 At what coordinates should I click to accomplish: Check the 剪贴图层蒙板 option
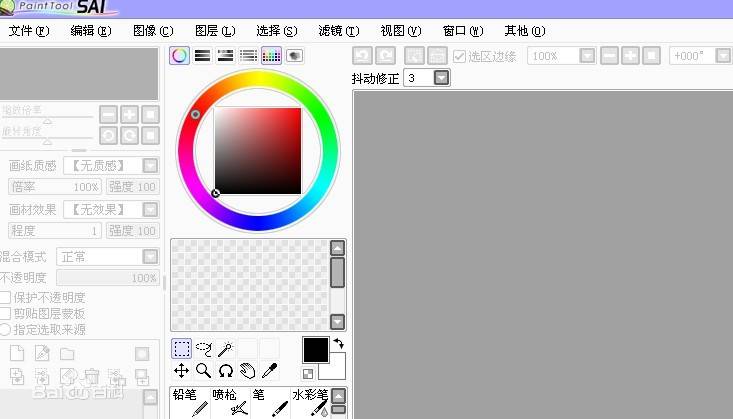[x=6, y=313]
